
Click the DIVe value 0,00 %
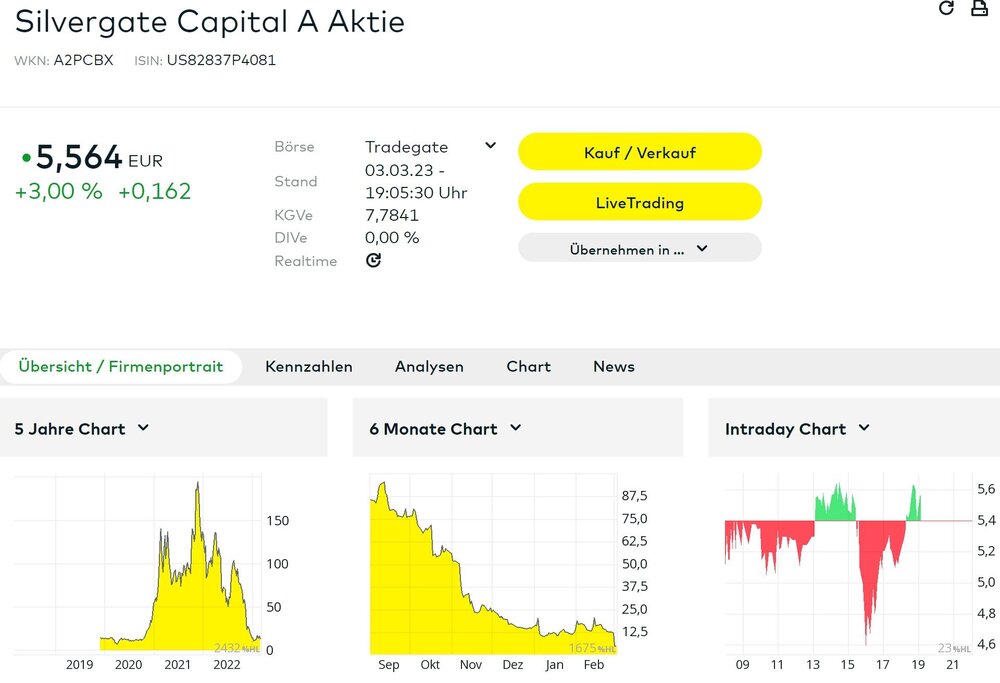(x=392, y=237)
